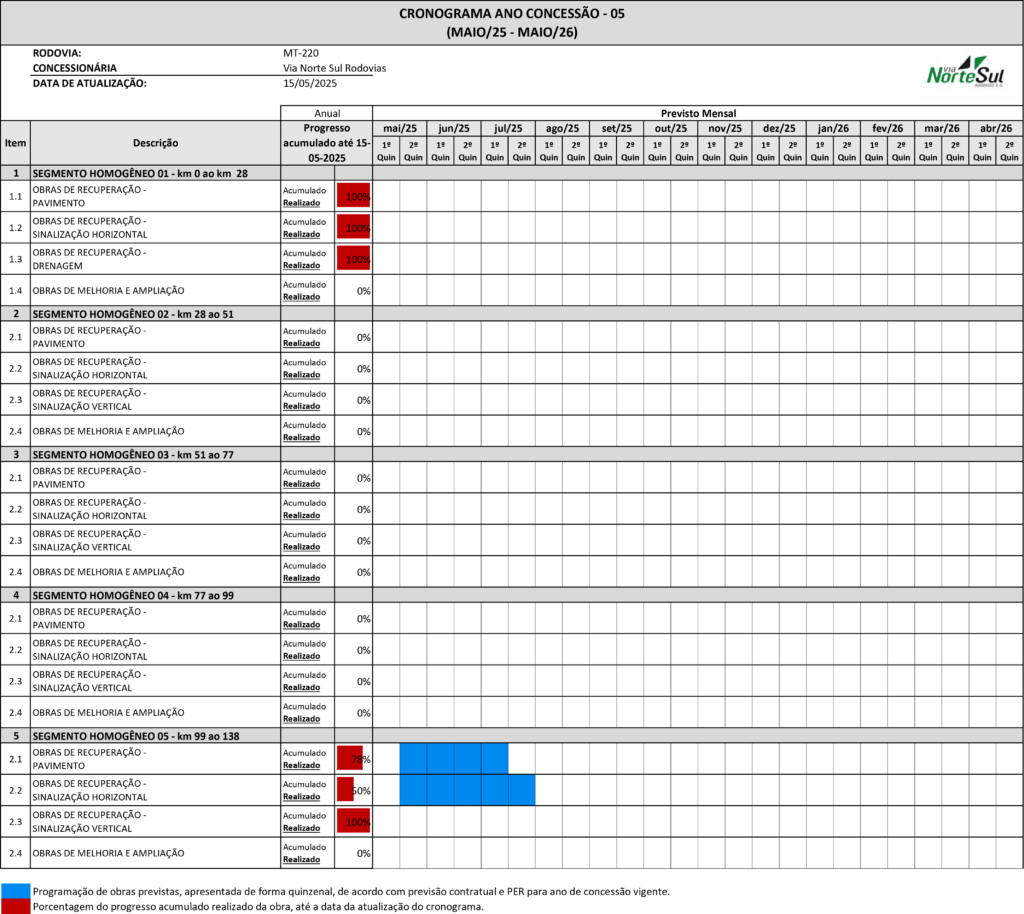
Task: Click 'SEGMENTO HOMOGÊNEO 04 - km 77 ao 99'
Action: (133, 595)
